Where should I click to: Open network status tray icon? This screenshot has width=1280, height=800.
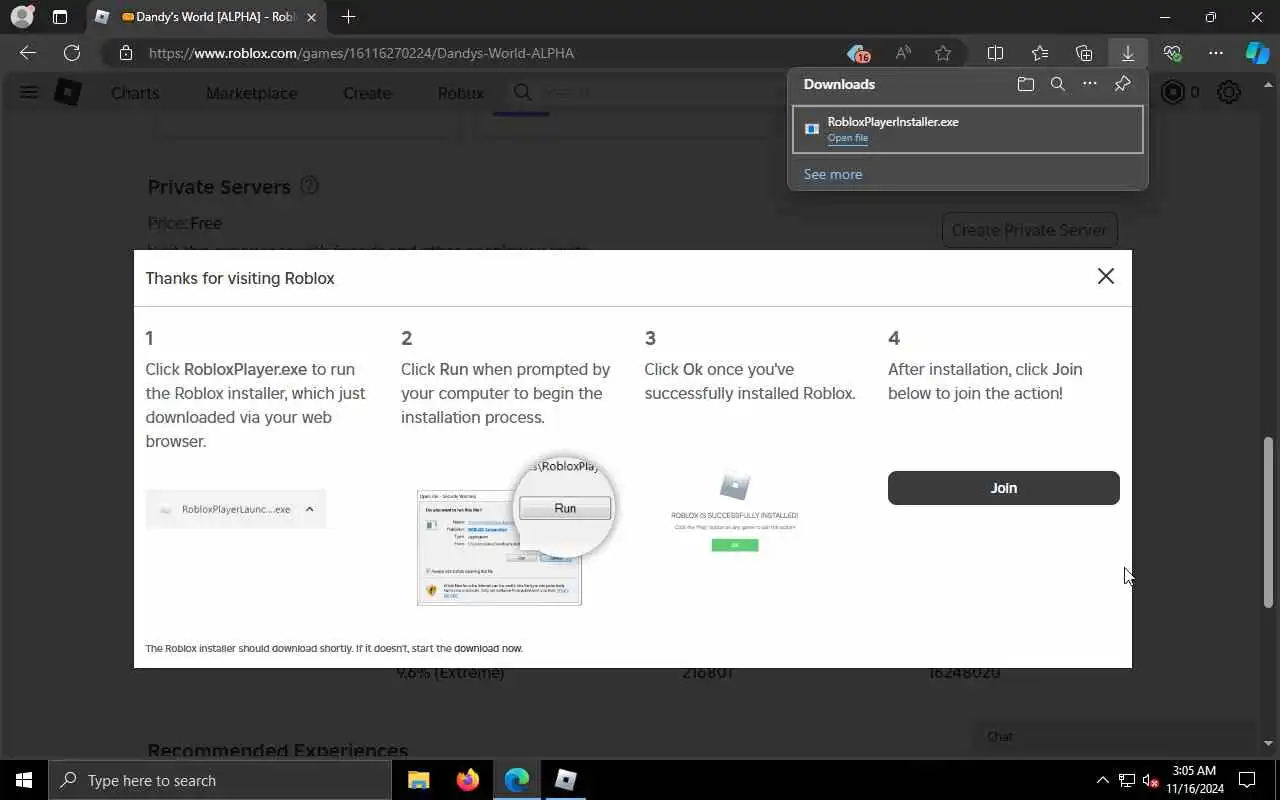[x=1127, y=780]
